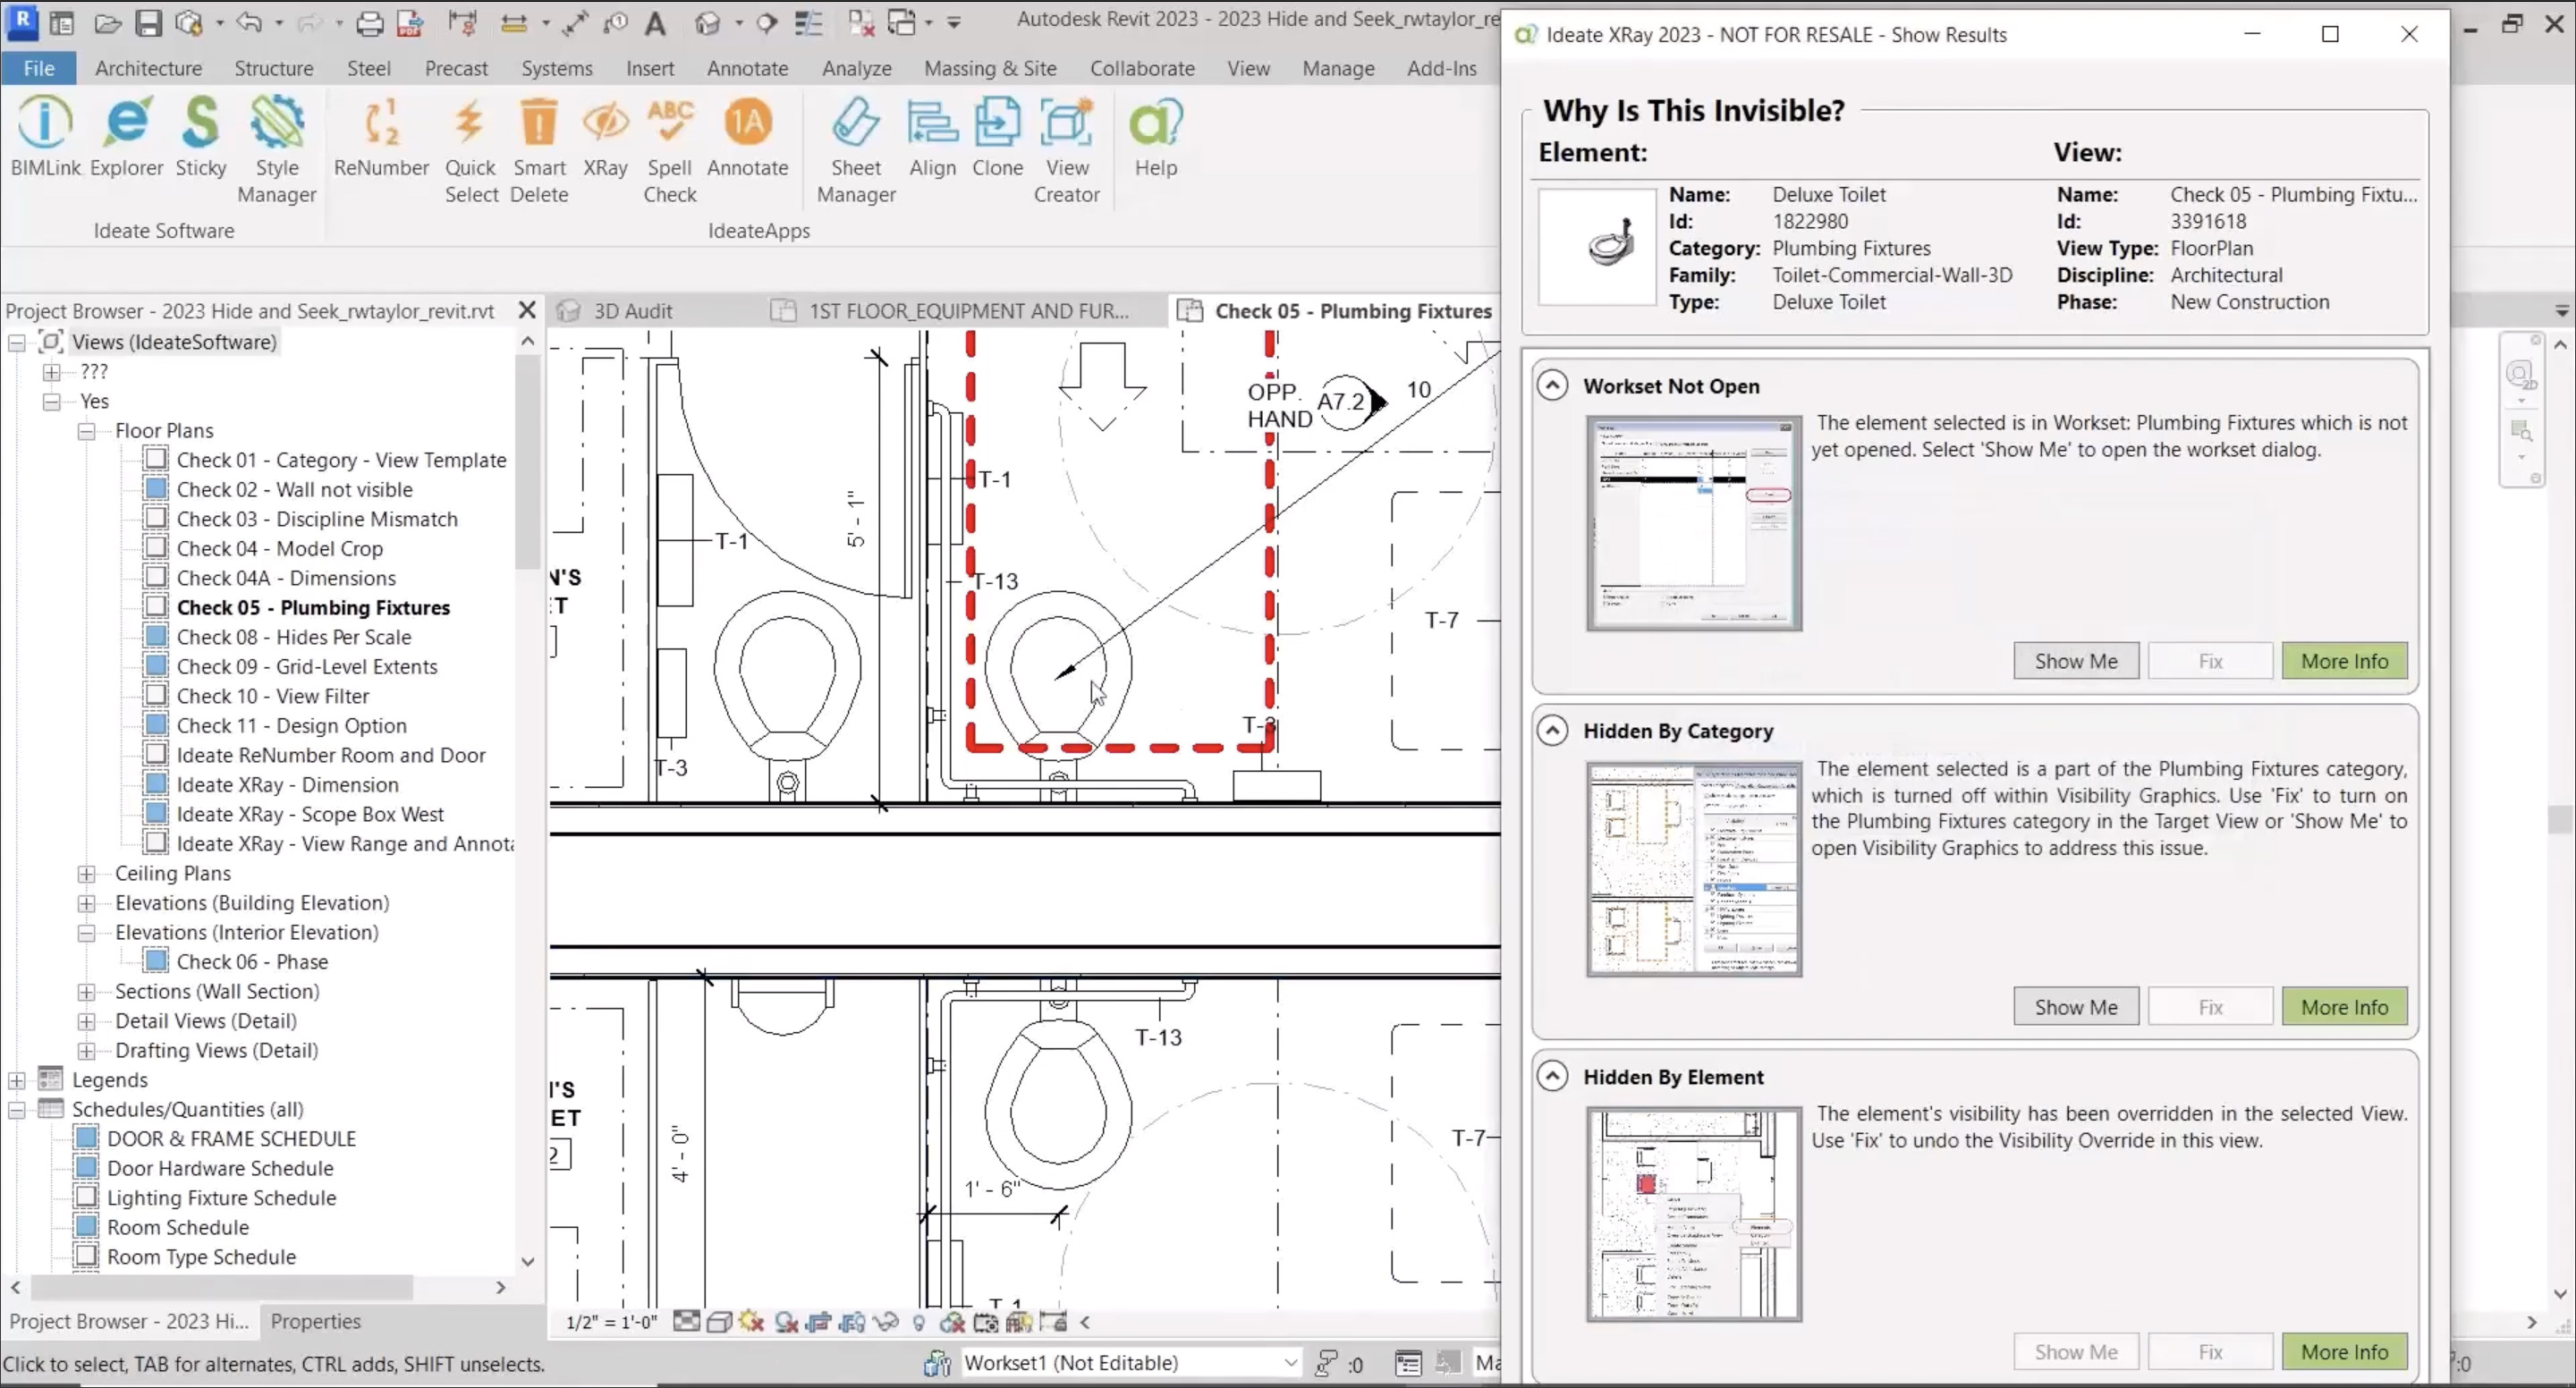Image resolution: width=2576 pixels, height=1388 pixels.
Task: Click Show Me for Hidden By Category
Action: [x=2076, y=1007]
